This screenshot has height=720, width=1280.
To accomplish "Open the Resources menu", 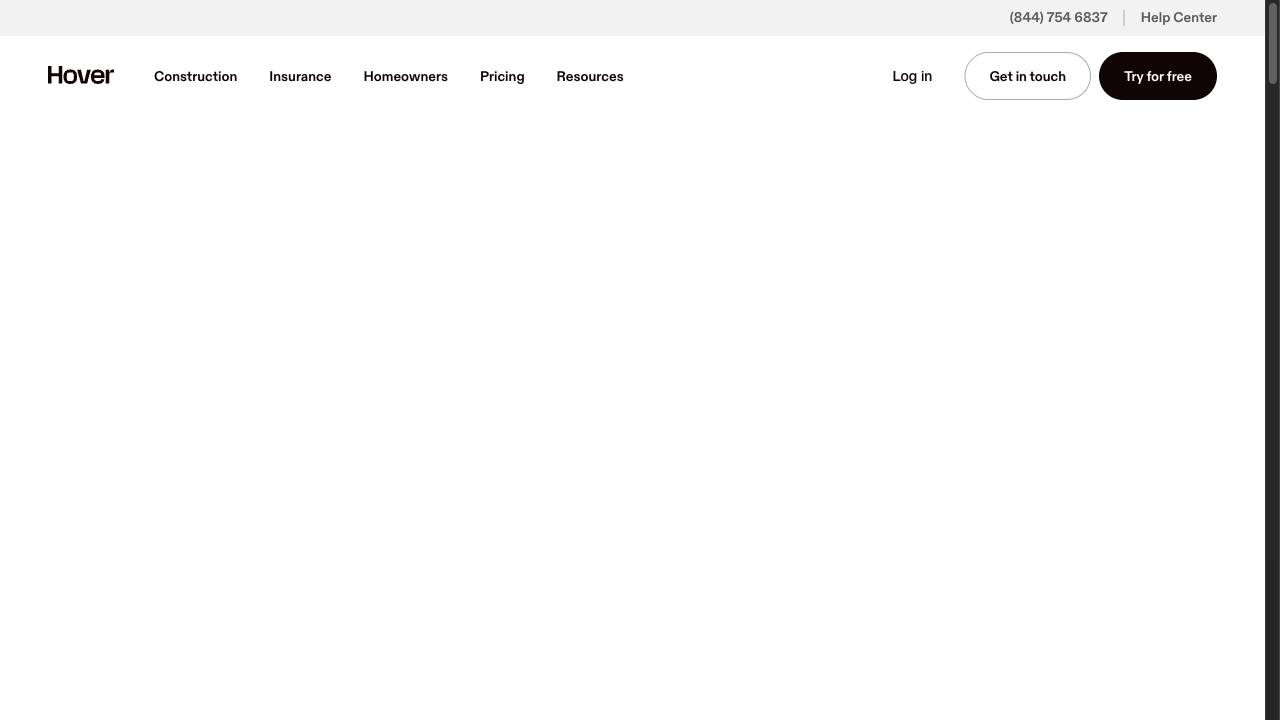I will click(x=590, y=76).
